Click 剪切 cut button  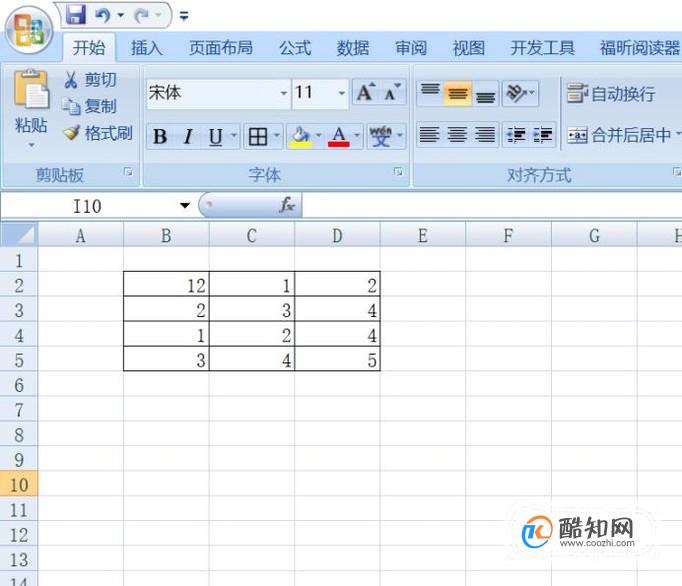[90, 80]
